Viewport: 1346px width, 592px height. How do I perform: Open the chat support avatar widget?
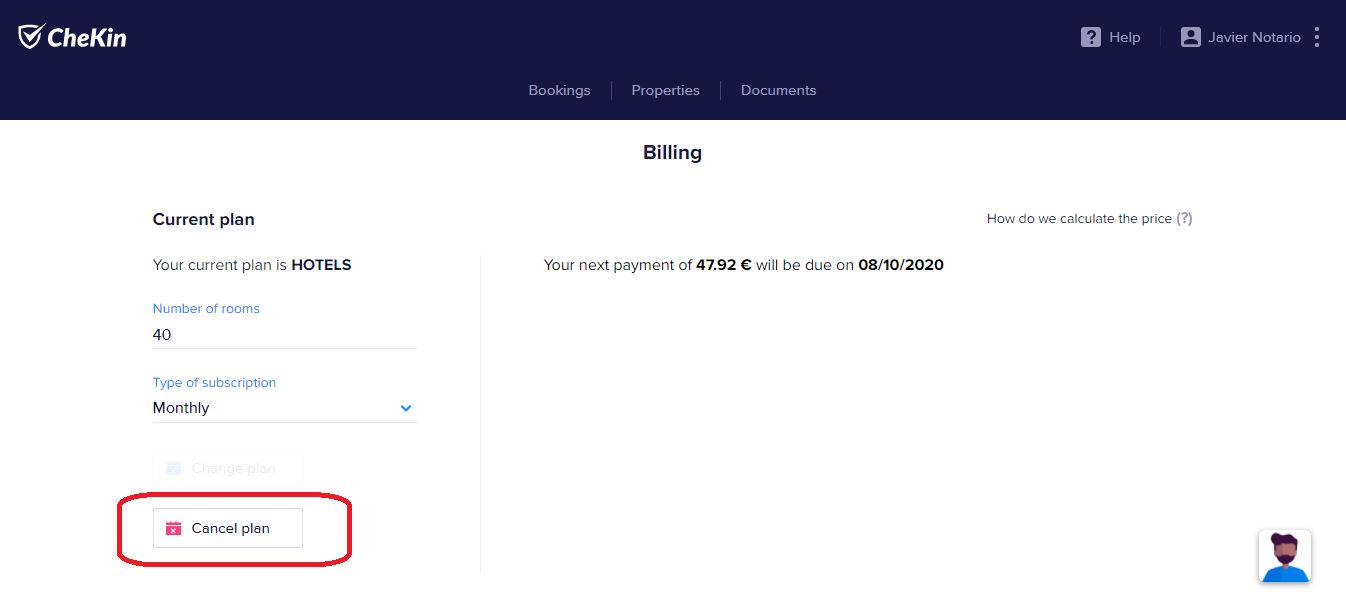[x=1284, y=556]
